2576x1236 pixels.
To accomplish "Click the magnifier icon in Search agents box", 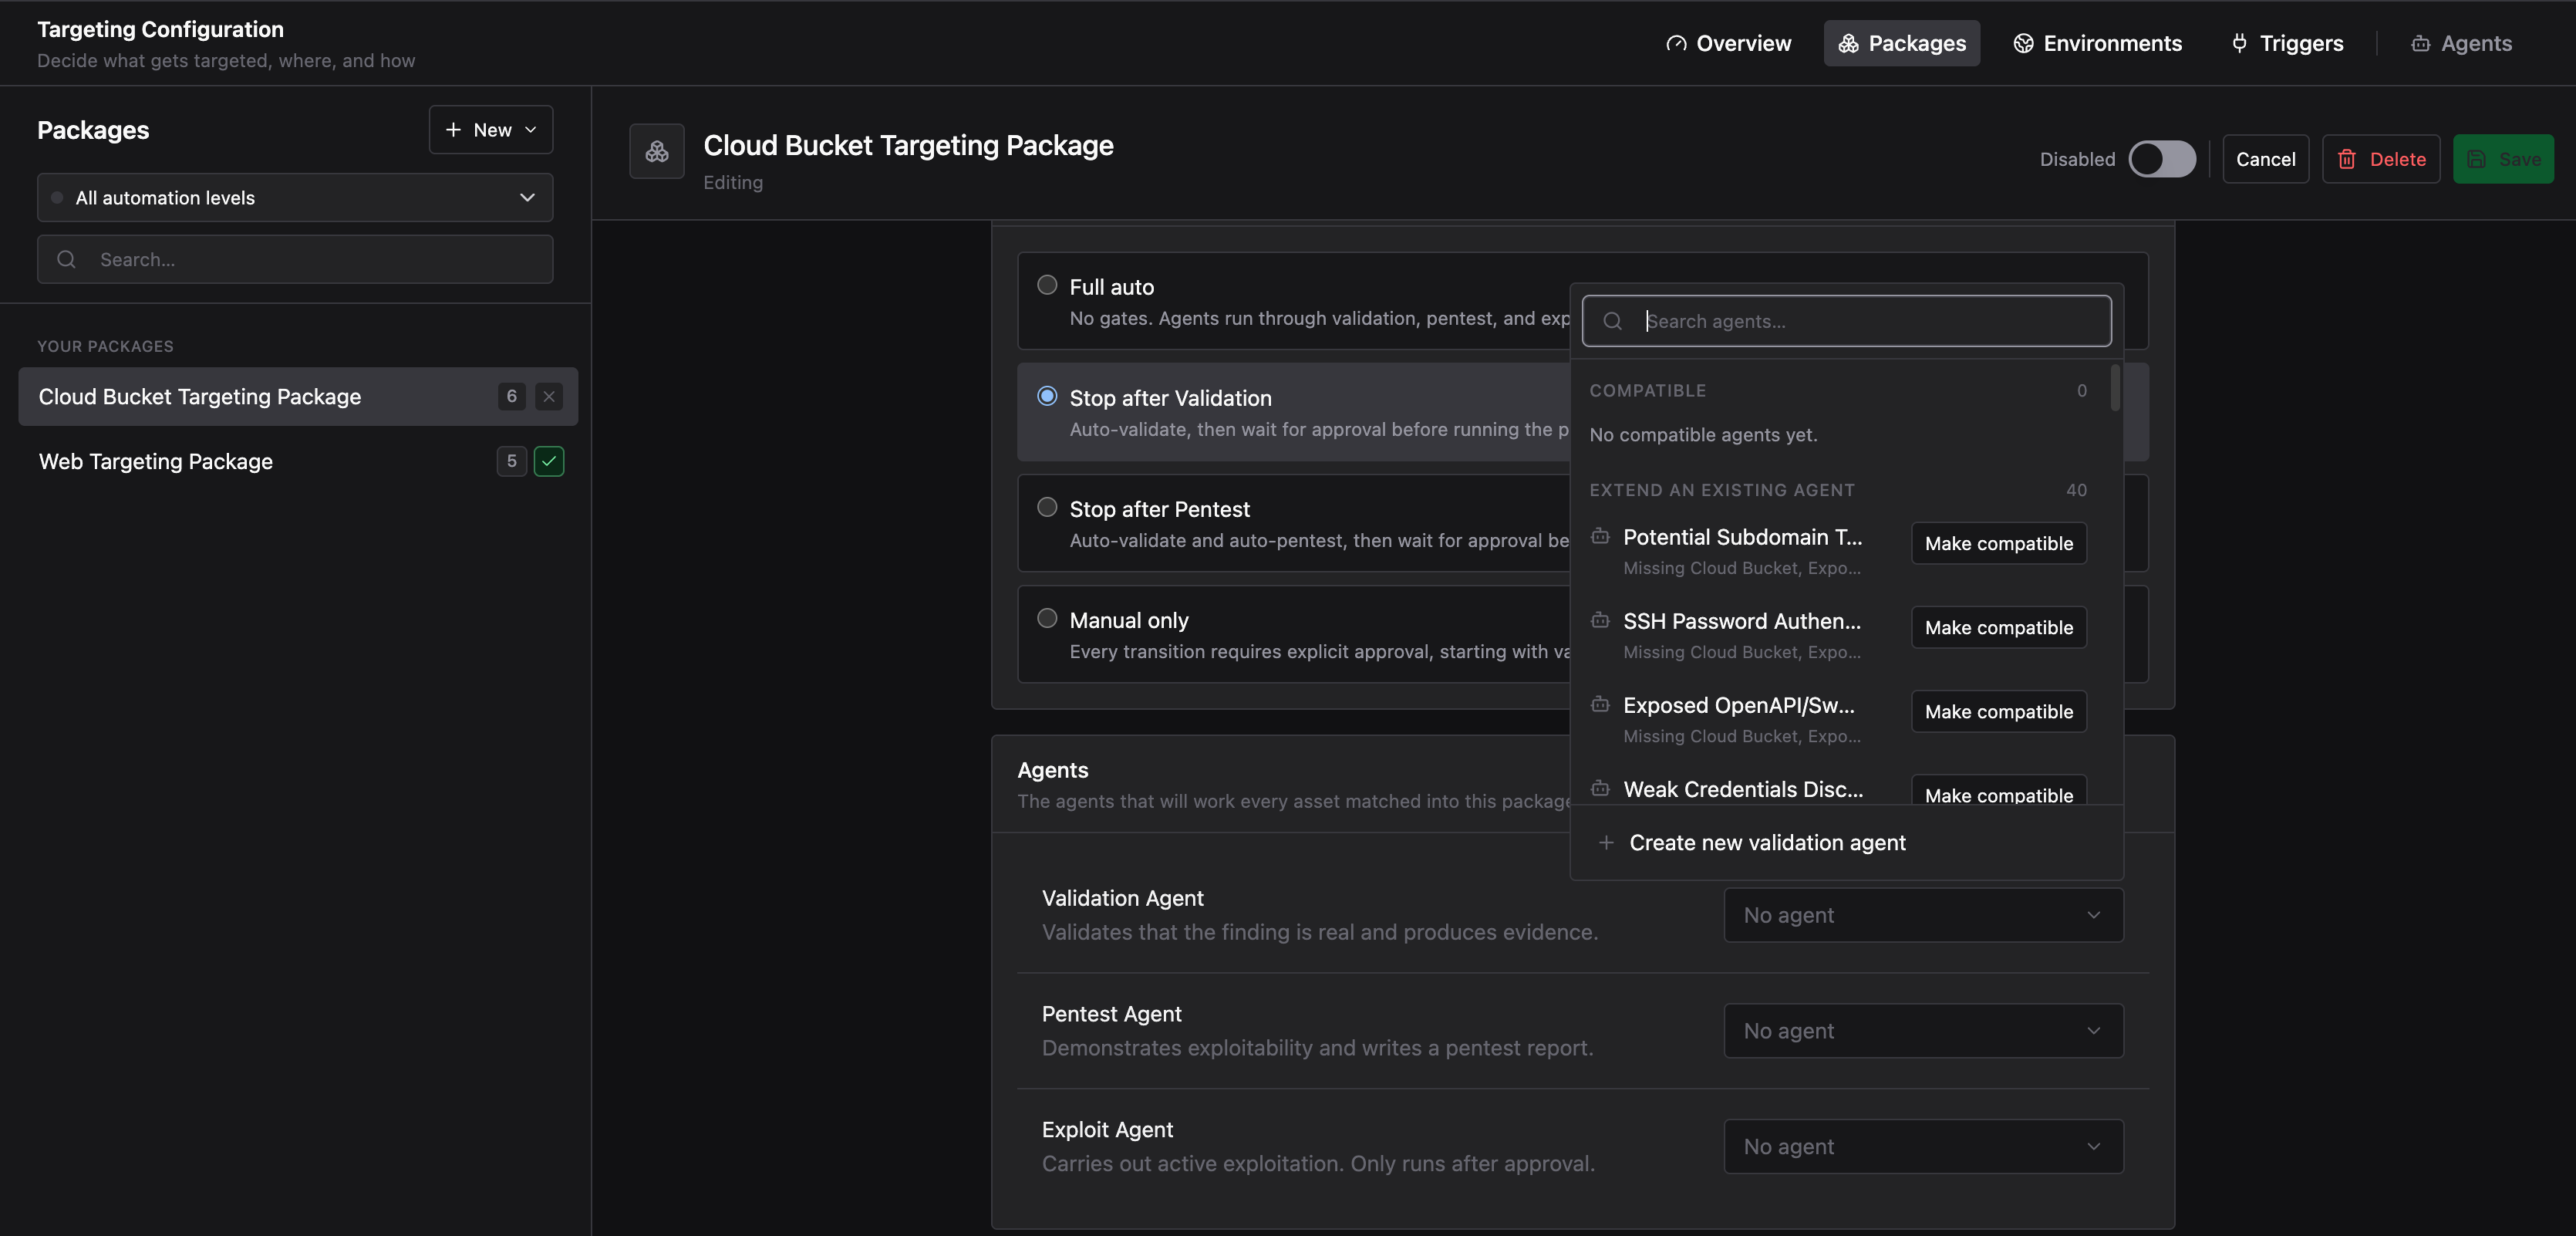I will (1612, 321).
